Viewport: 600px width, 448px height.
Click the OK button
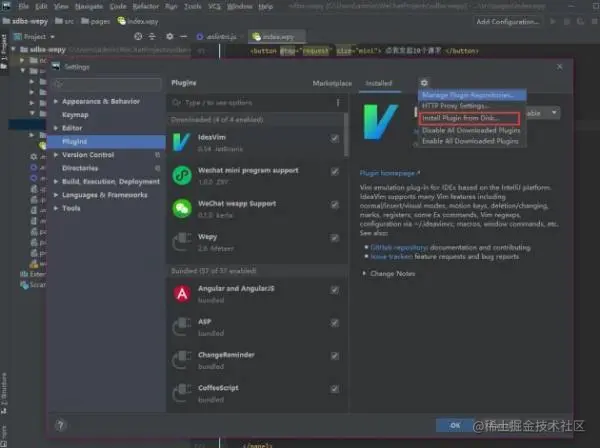(455, 425)
